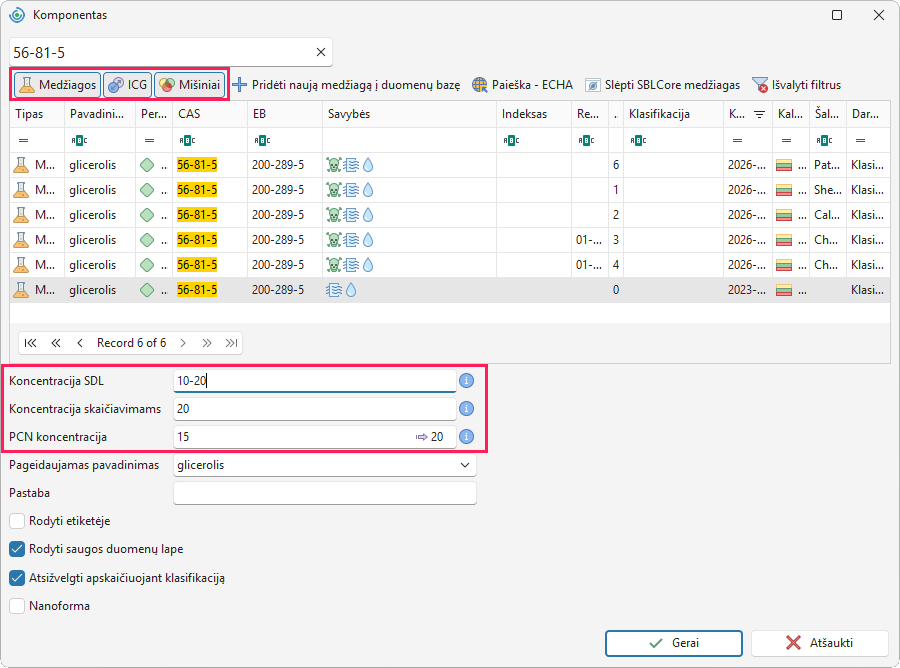Sort by the Savybės column header
This screenshot has height=668, width=900.
pos(409,114)
